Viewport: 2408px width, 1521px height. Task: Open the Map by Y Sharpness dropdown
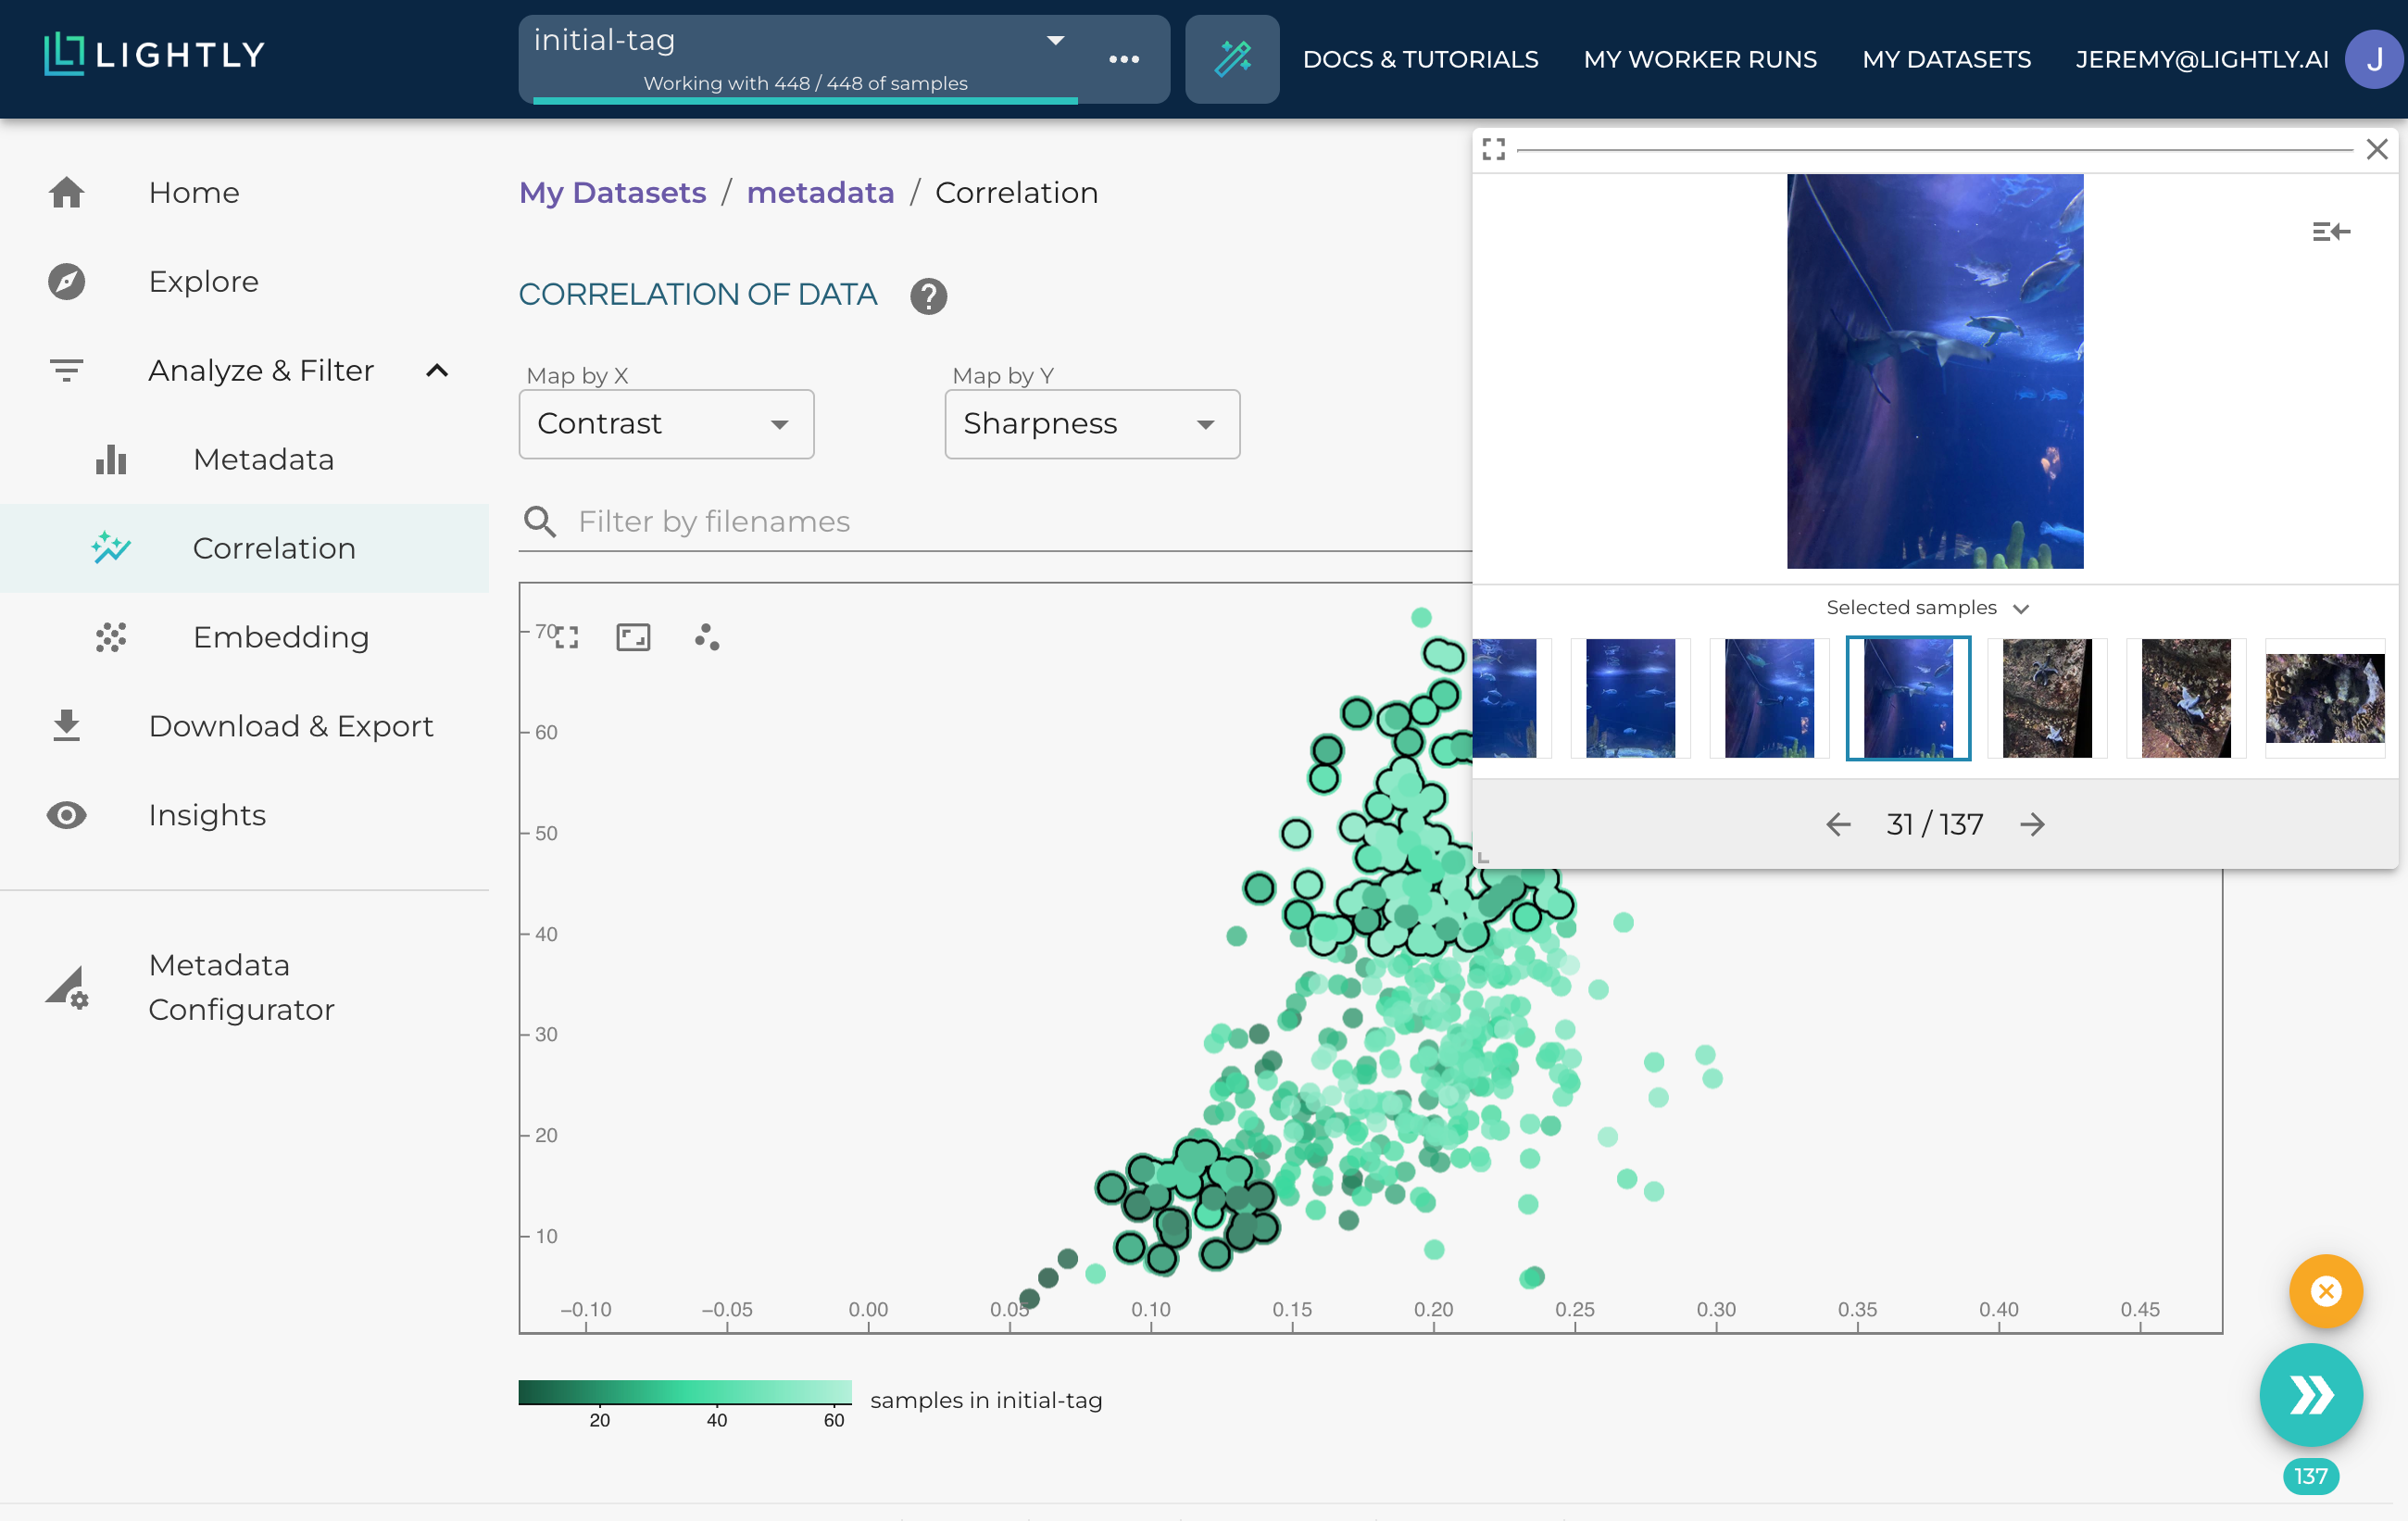pos(1091,424)
